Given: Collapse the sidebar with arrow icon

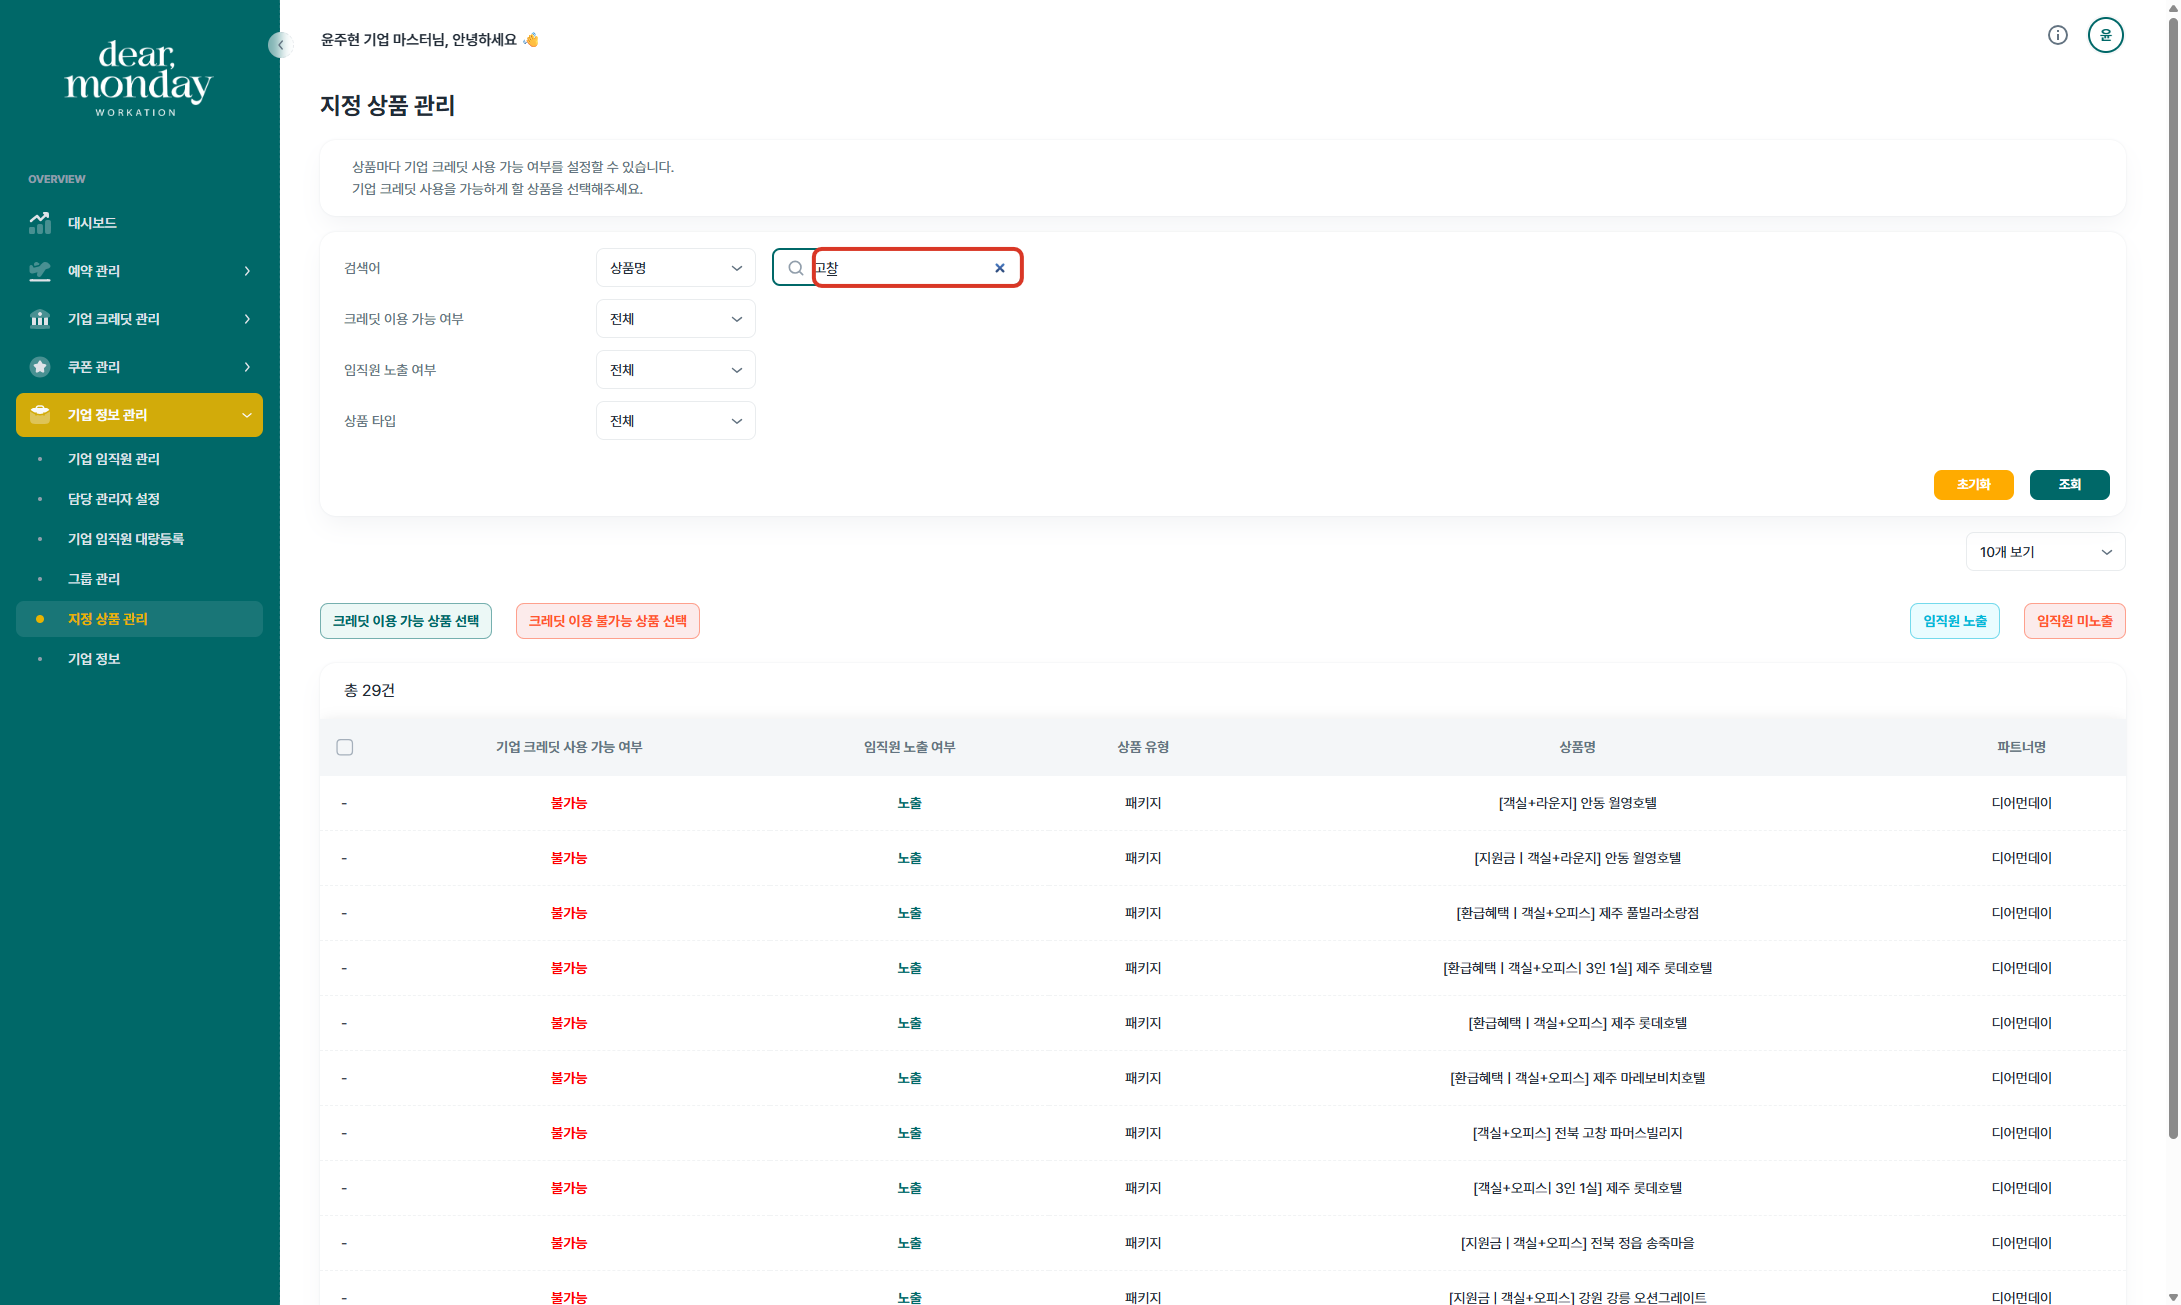Looking at the screenshot, I should point(280,45).
